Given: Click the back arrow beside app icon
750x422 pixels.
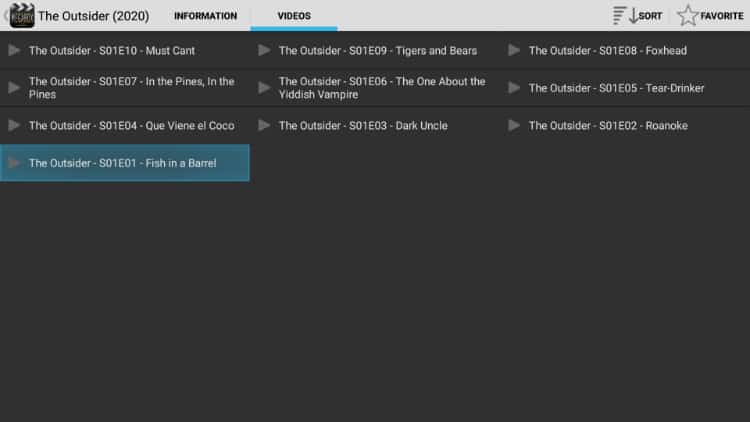Looking at the screenshot, I should pos(6,16).
